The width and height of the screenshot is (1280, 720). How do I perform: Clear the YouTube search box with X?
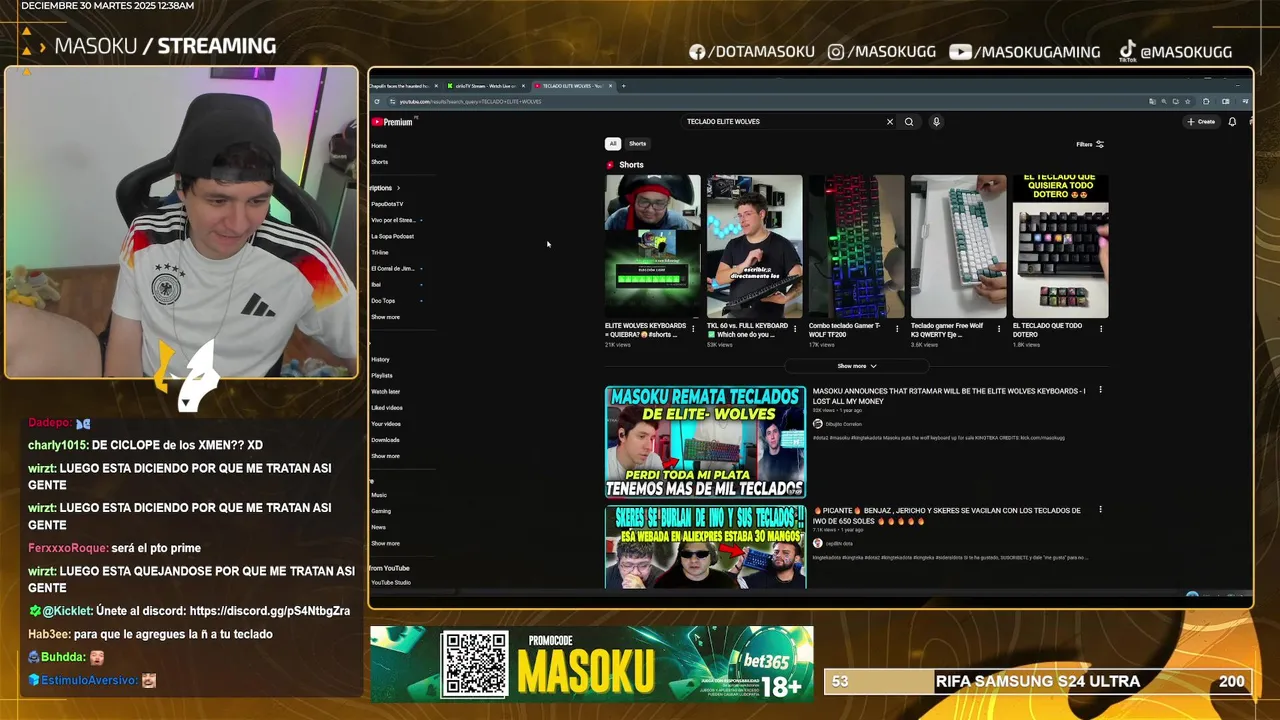tap(889, 122)
